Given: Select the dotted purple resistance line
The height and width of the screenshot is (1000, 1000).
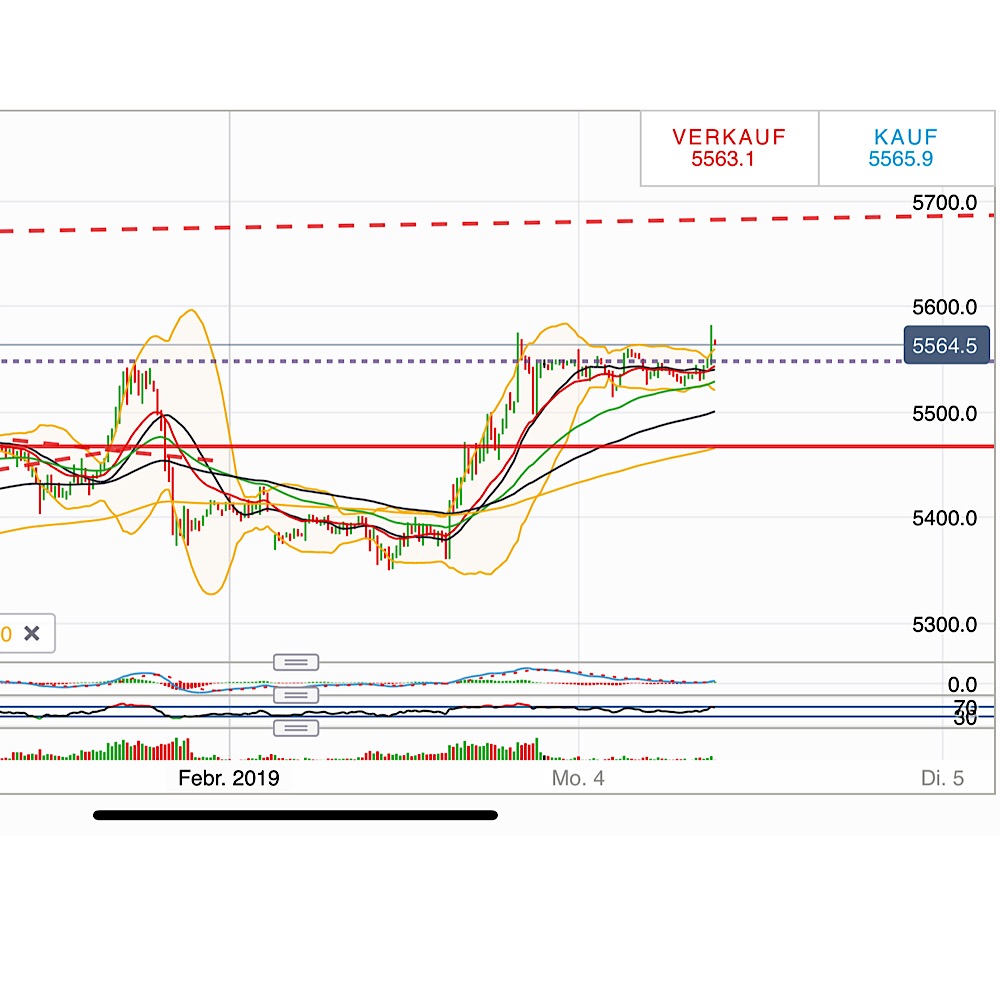Looking at the screenshot, I should pyautogui.click(x=800, y=363).
